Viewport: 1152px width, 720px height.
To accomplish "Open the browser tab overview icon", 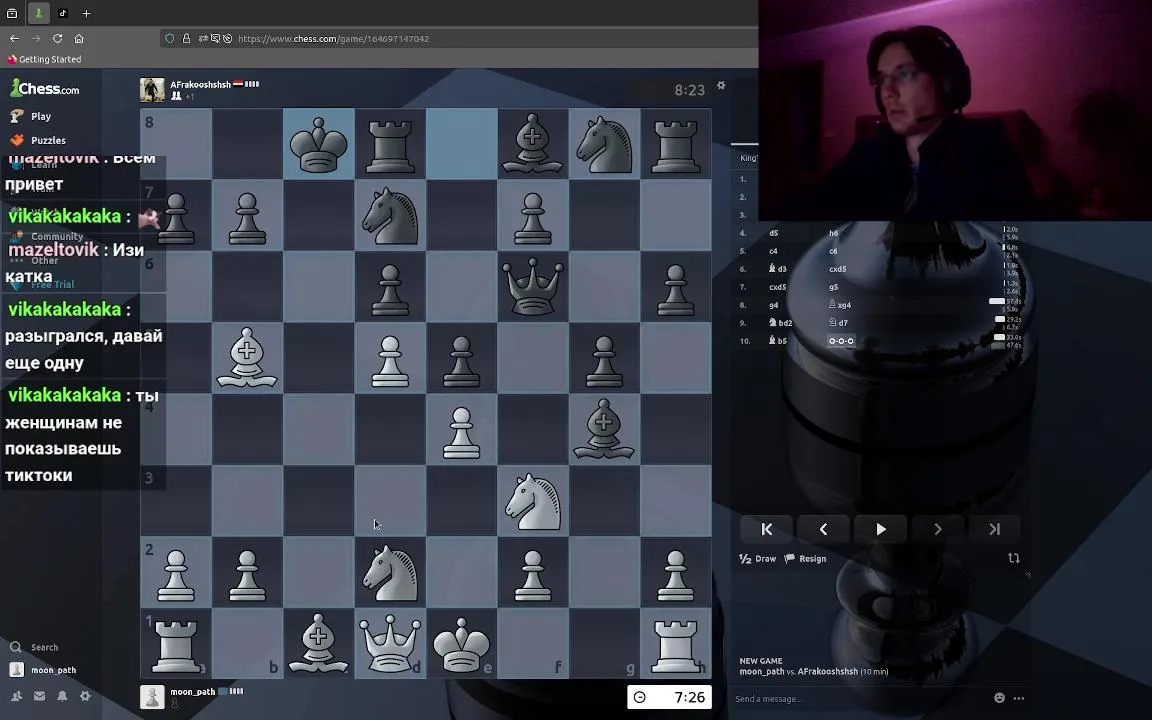I will point(12,13).
